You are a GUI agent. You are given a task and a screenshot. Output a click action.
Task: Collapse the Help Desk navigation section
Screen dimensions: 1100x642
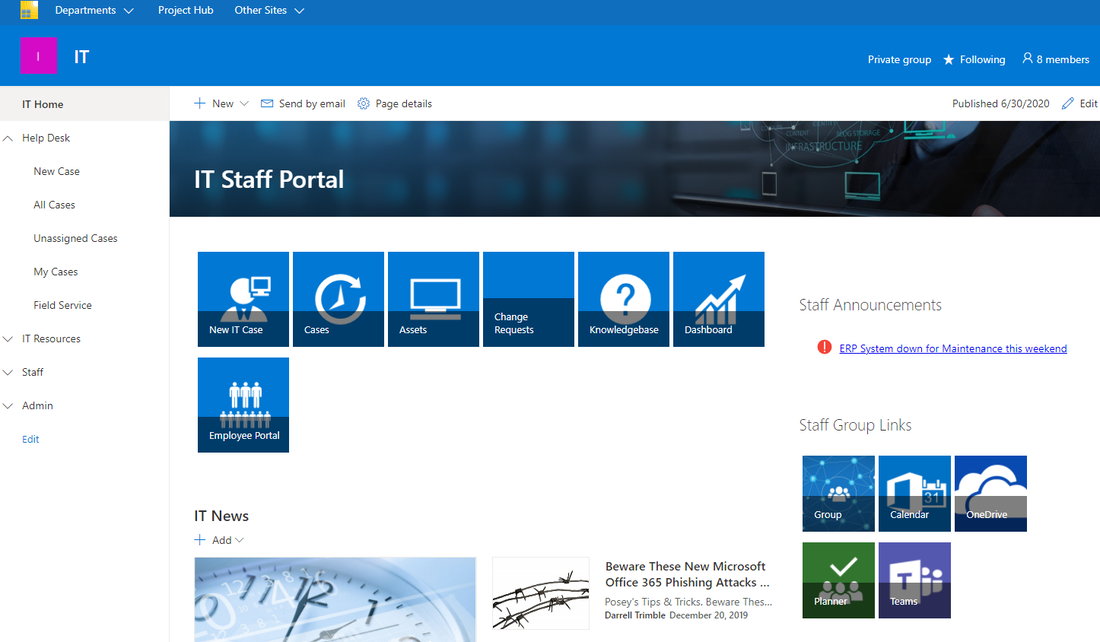pos(9,137)
